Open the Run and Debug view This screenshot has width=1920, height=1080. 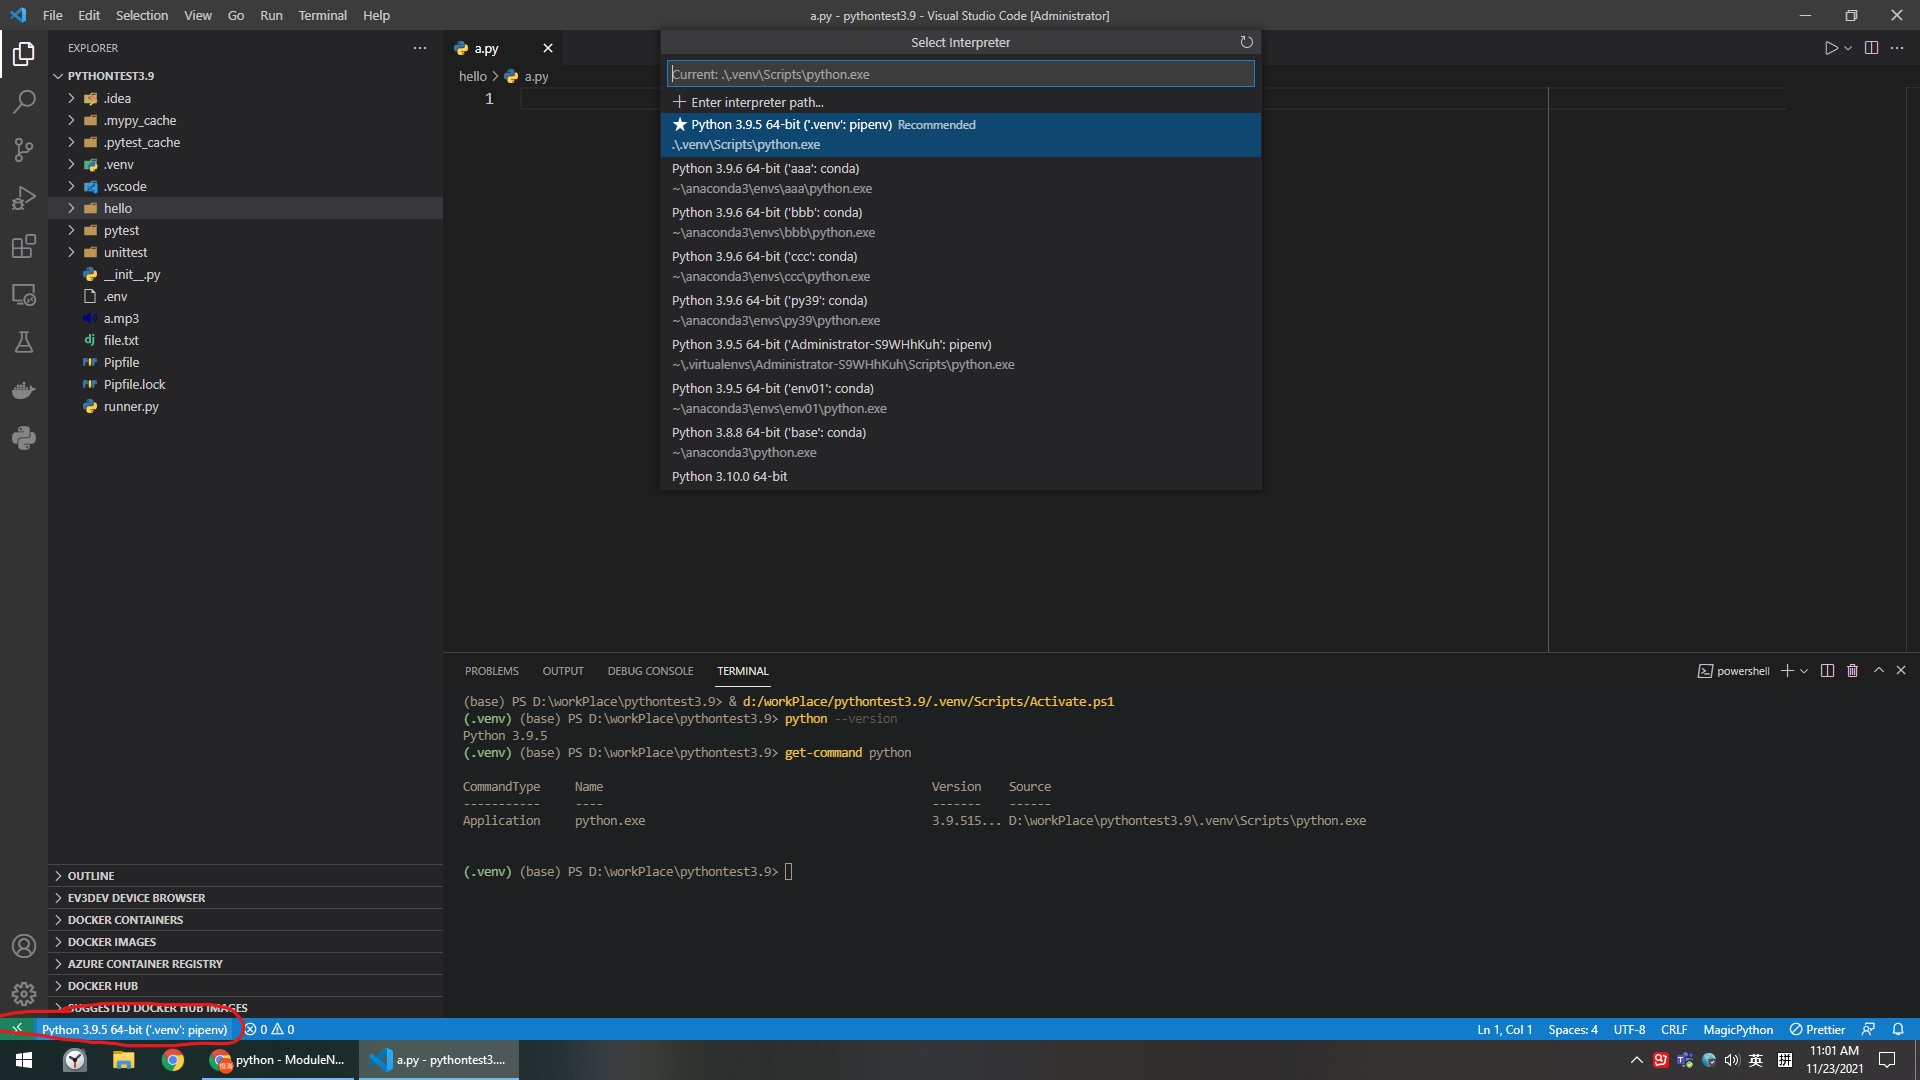[24, 197]
